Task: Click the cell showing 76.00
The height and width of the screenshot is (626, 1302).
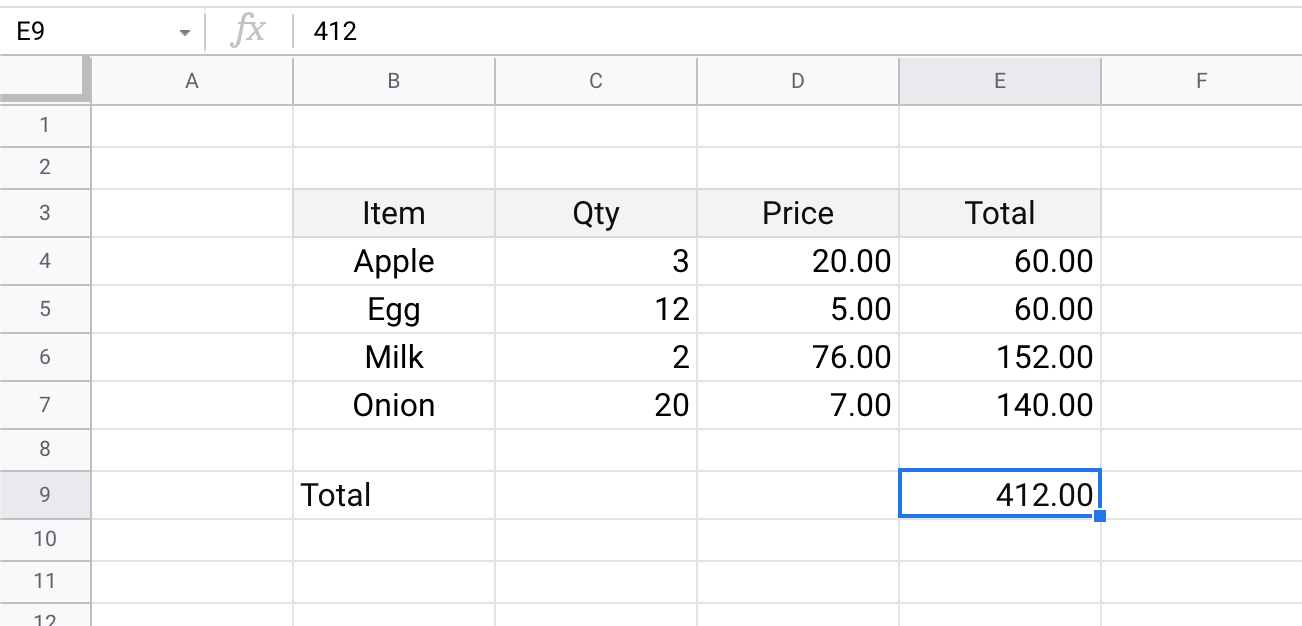Action: 798,357
